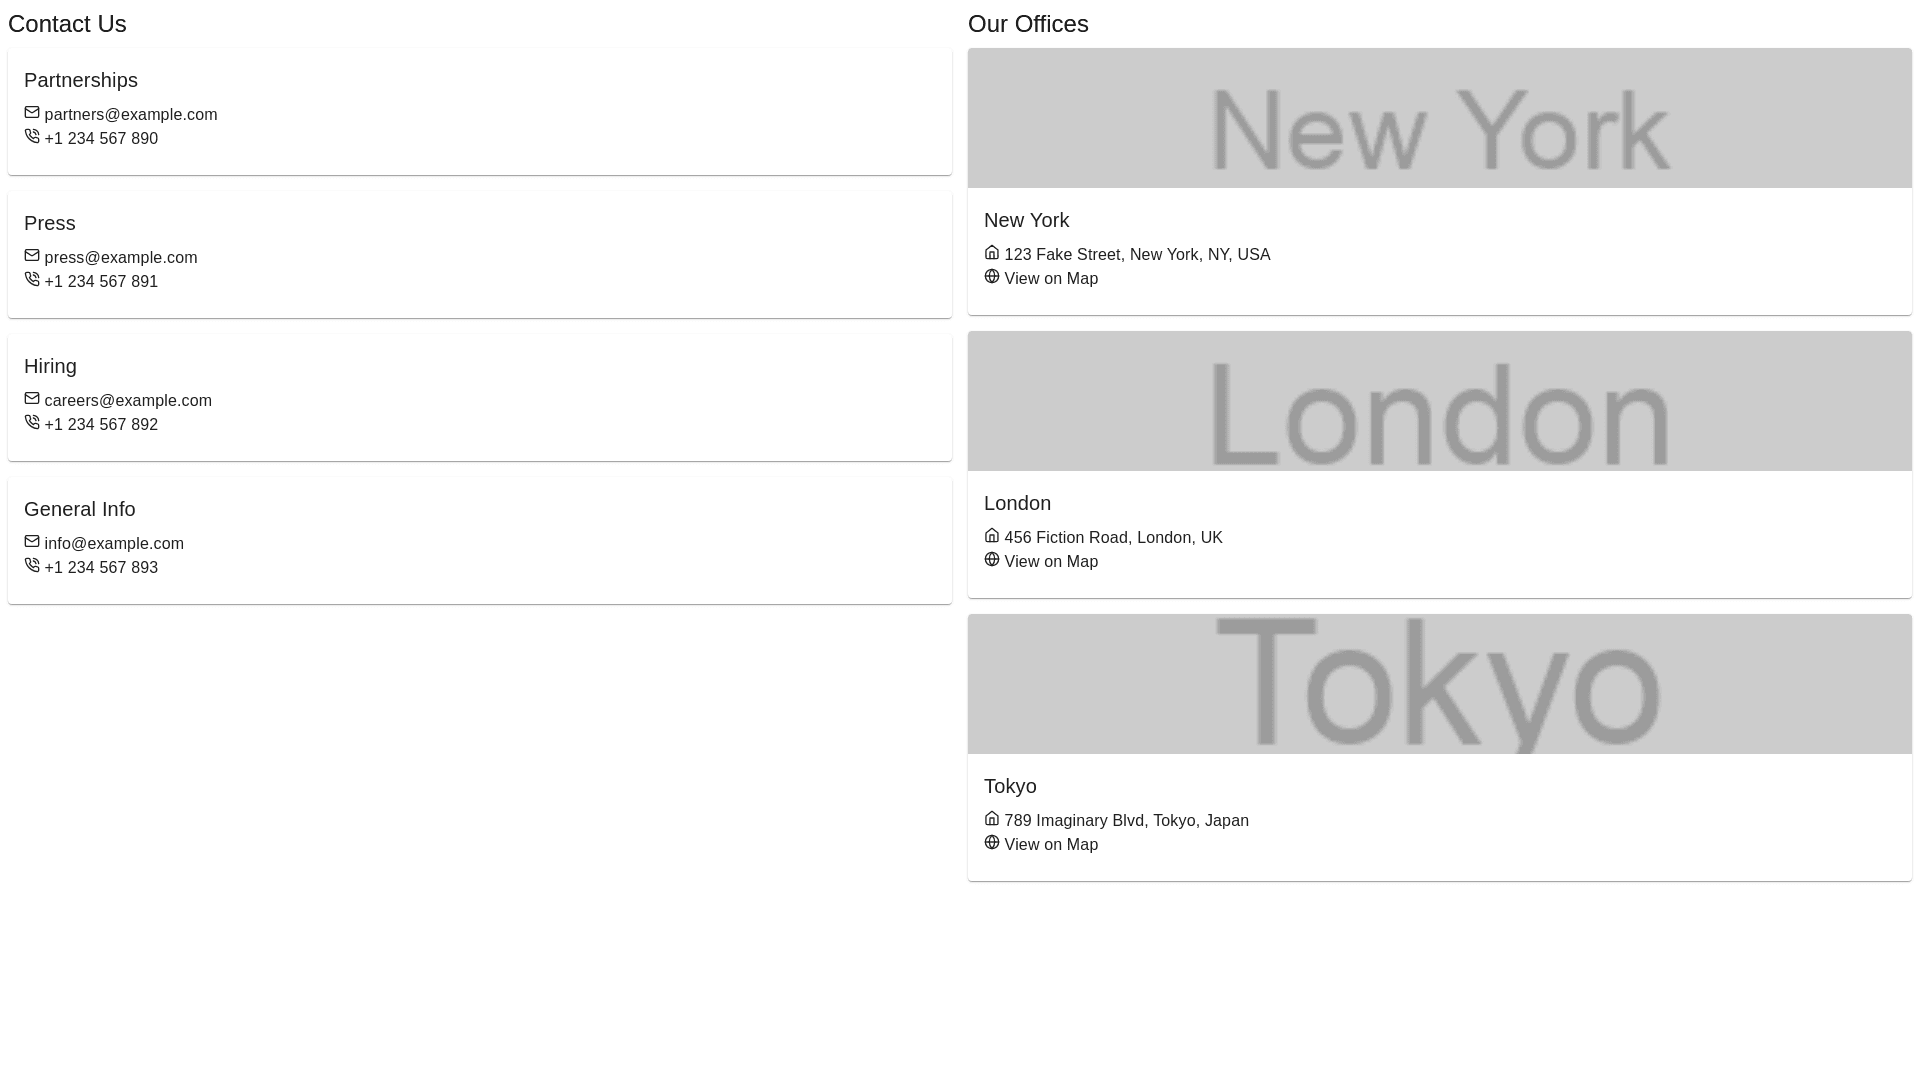The width and height of the screenshot is (1920, 1080).
Task: Click the Tokyo banner image
Action: (1439, 684)
